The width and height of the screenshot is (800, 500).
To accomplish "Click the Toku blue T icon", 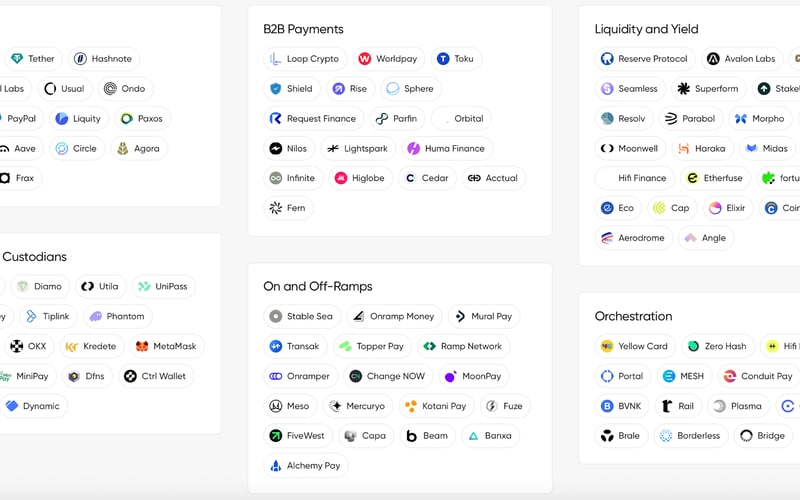I will [x=443, y=59].
